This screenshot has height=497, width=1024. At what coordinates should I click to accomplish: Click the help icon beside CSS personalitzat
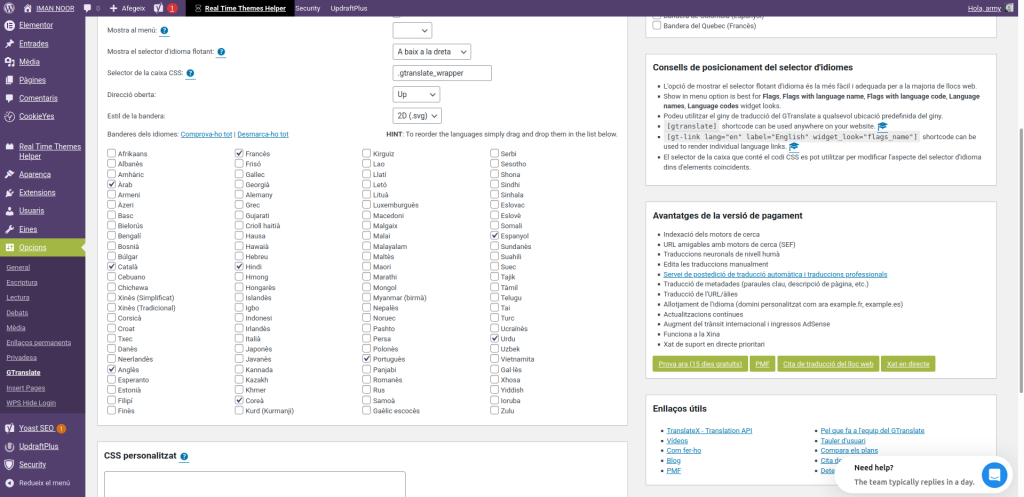click(184, 456)
